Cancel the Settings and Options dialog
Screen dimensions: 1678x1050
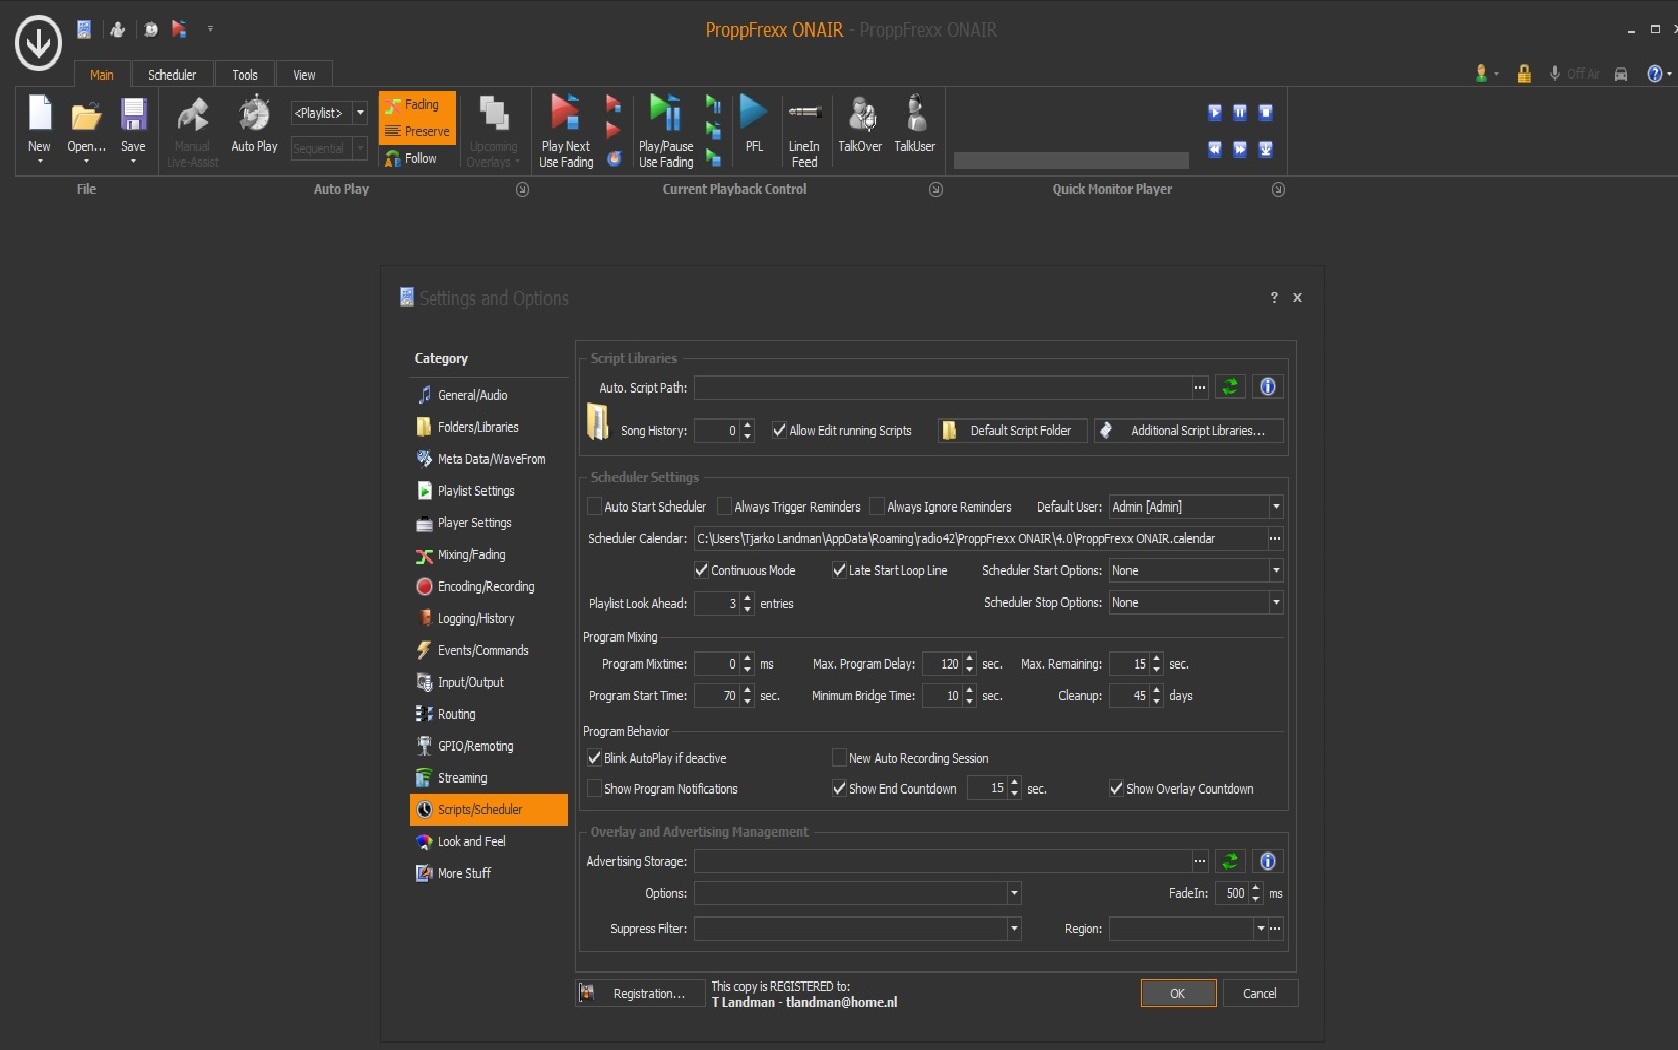coord(1260,993)
